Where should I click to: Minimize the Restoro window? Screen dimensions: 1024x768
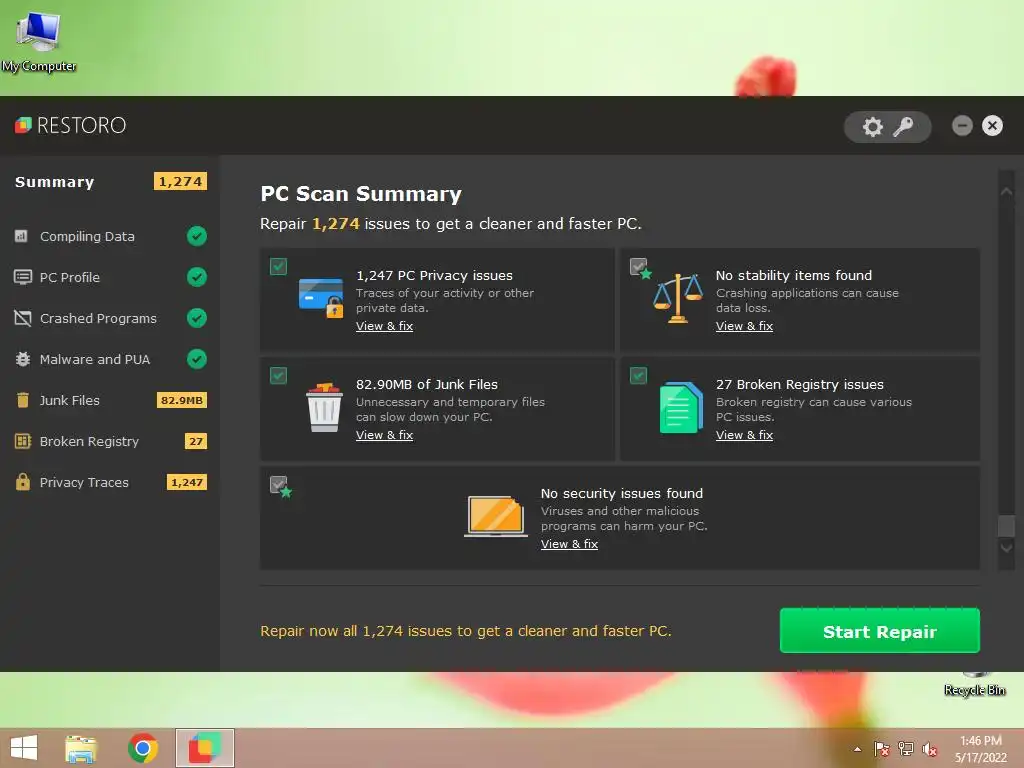tap(962, 125)
